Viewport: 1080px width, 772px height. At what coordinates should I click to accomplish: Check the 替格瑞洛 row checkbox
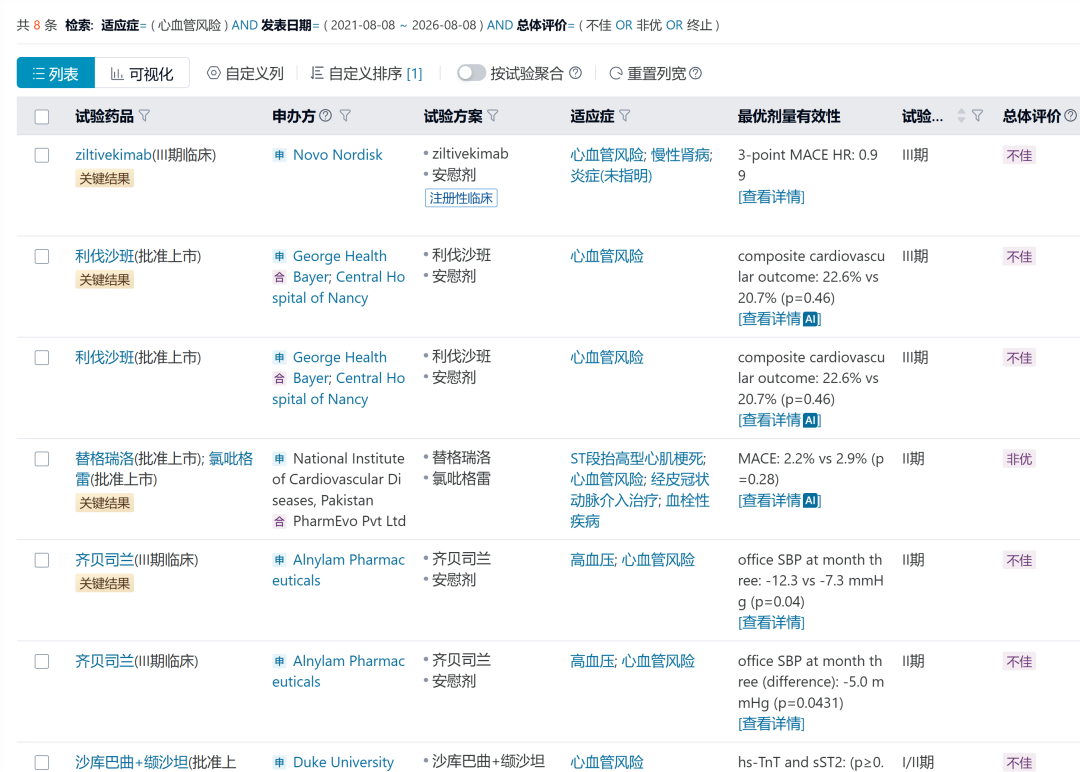42,459
